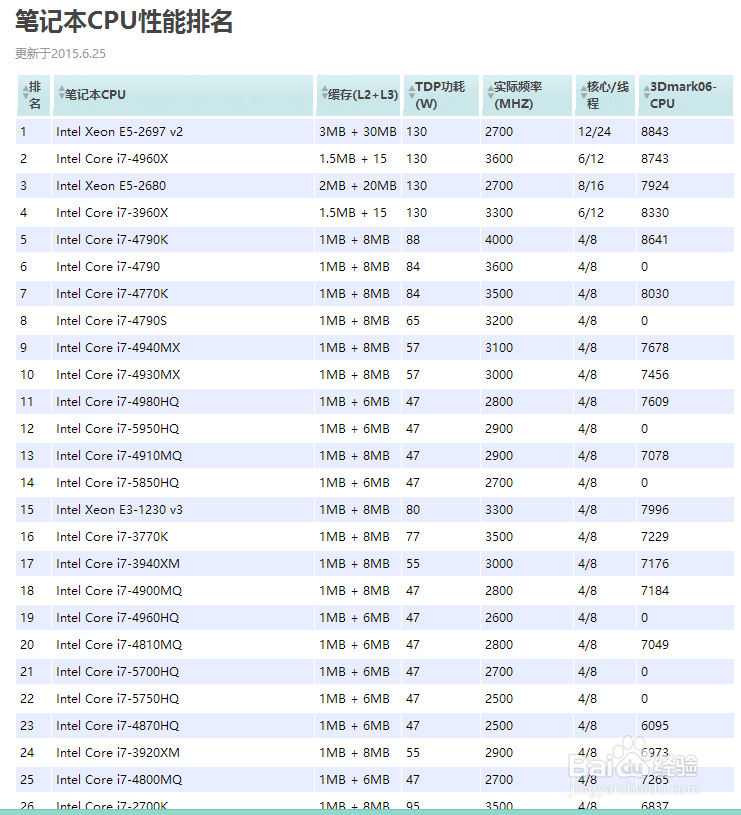The image size is (741, 815).
Task: Click TDP value 77
Action: point(413,537)
